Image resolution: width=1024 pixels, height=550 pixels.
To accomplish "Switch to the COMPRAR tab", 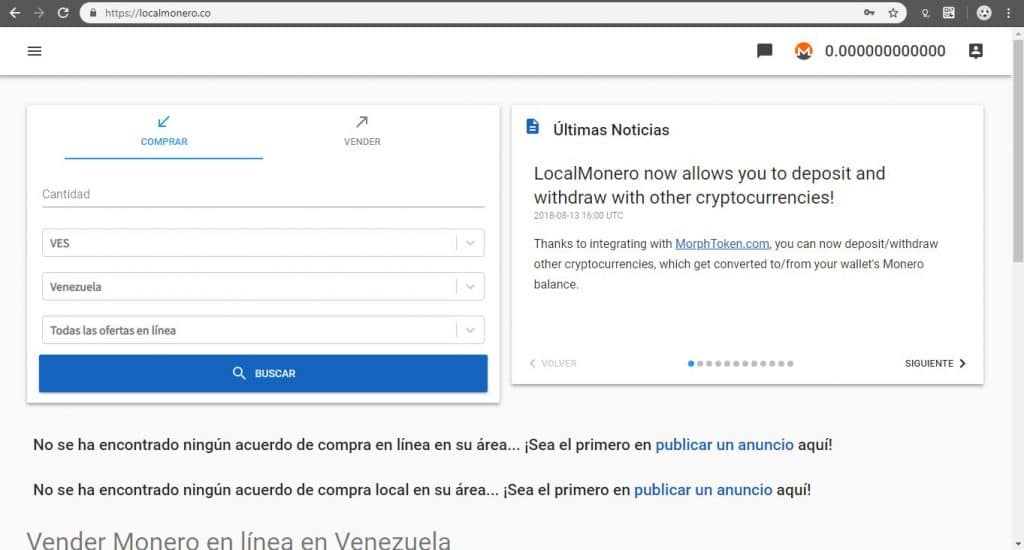I will 164,131.
